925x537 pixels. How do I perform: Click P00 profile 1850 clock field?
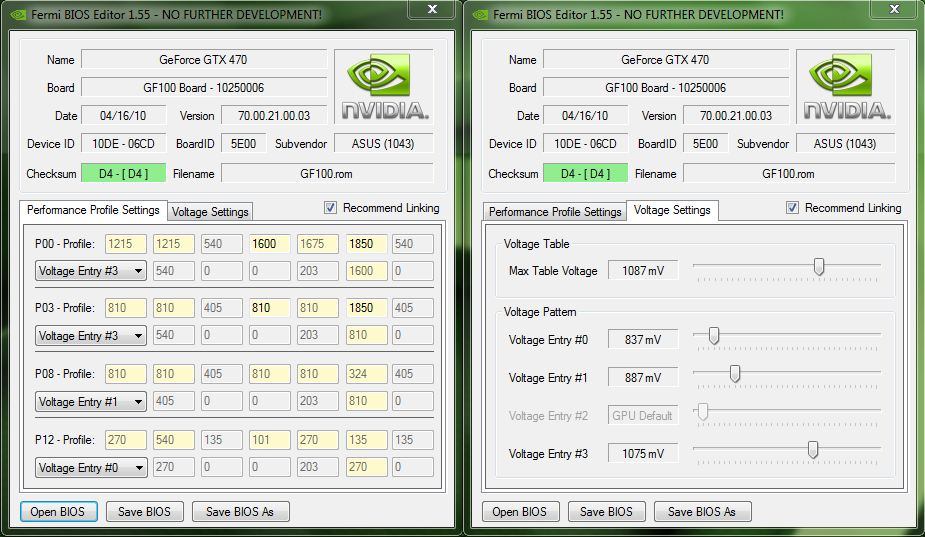click(366, 244)
